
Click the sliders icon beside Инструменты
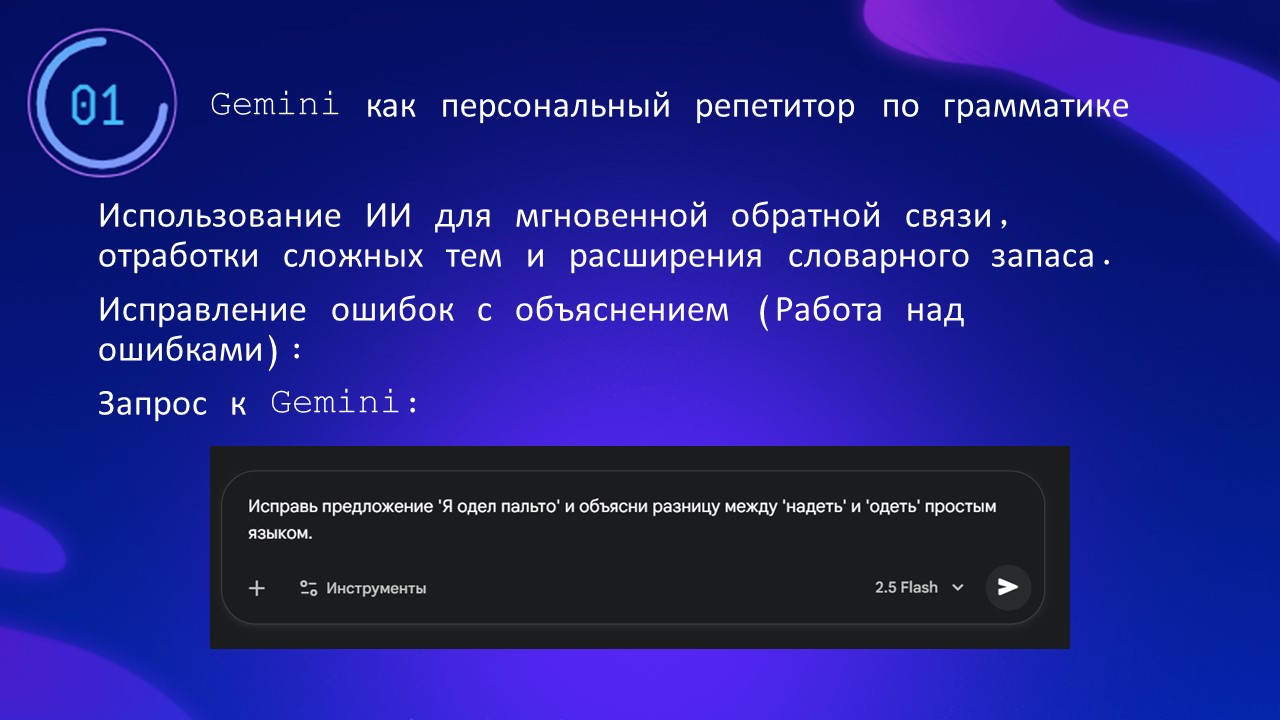coord(309,588)
